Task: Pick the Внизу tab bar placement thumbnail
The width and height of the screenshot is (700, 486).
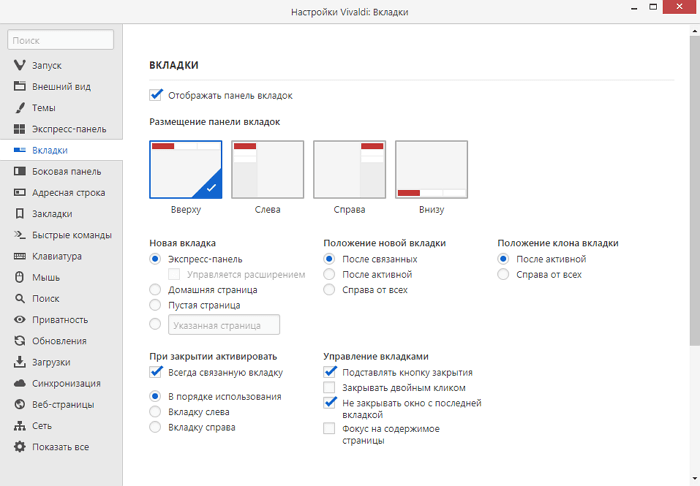Action: [431, 170]
